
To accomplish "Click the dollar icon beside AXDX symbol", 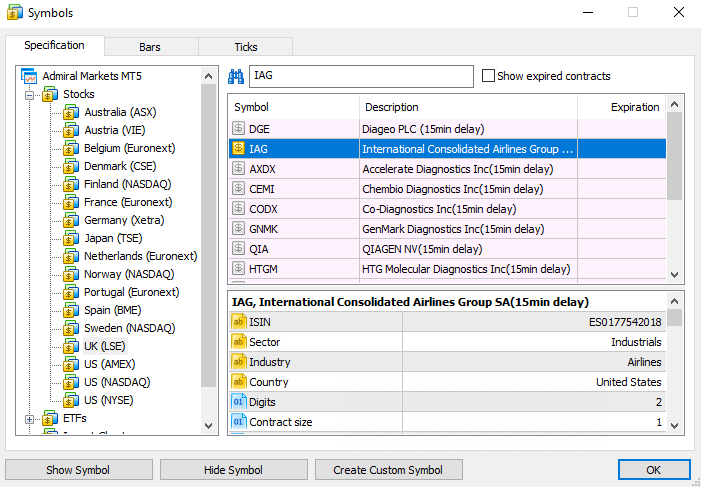I will point(239,169).
